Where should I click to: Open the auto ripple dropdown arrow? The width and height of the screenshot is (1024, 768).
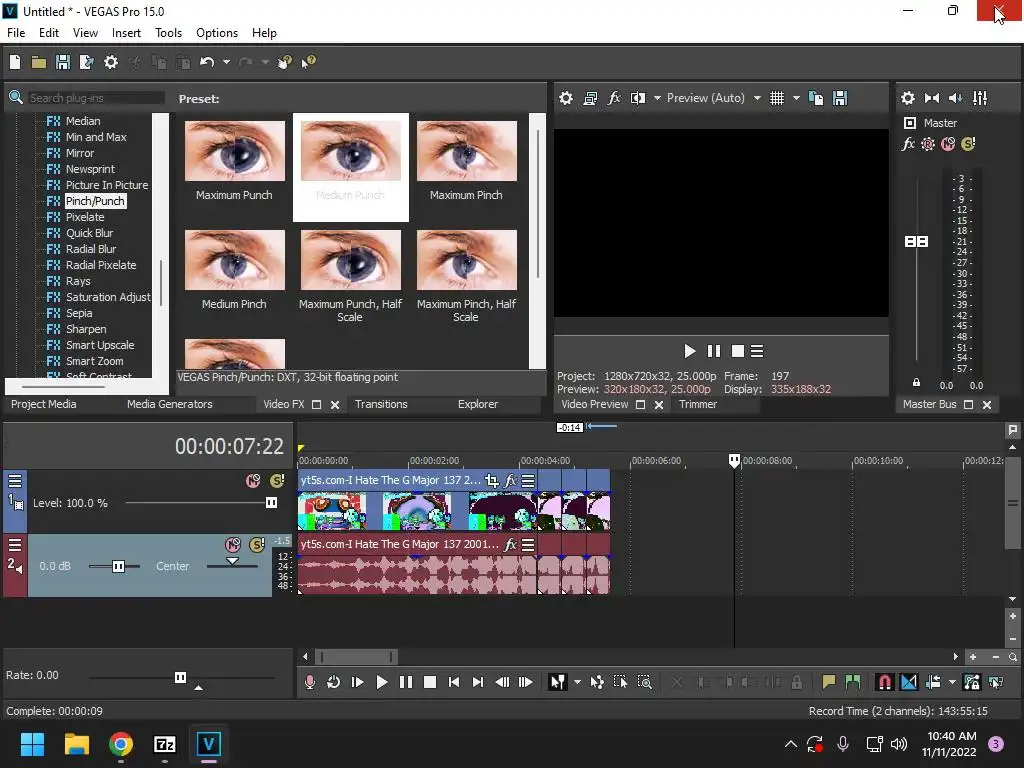(x=952, y=682)
